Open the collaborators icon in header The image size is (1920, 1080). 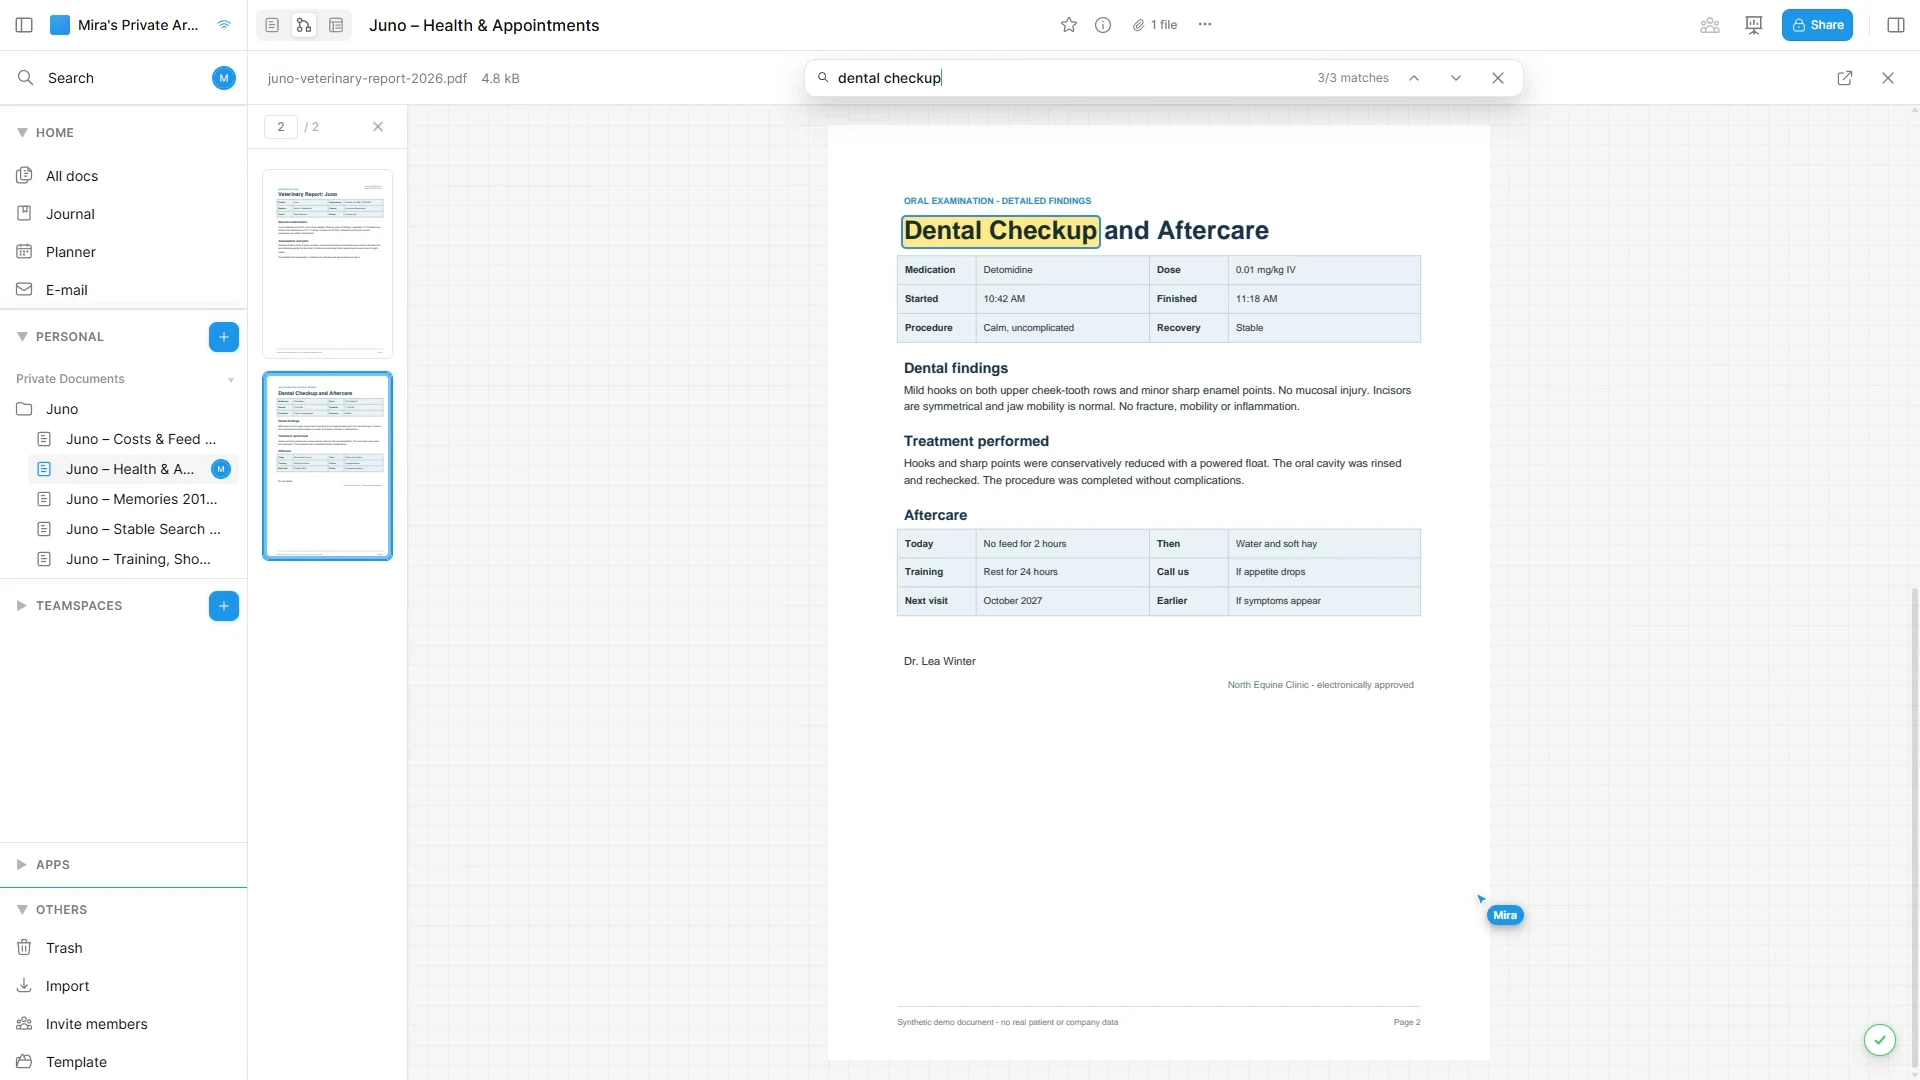click(x=1710, y=25)
